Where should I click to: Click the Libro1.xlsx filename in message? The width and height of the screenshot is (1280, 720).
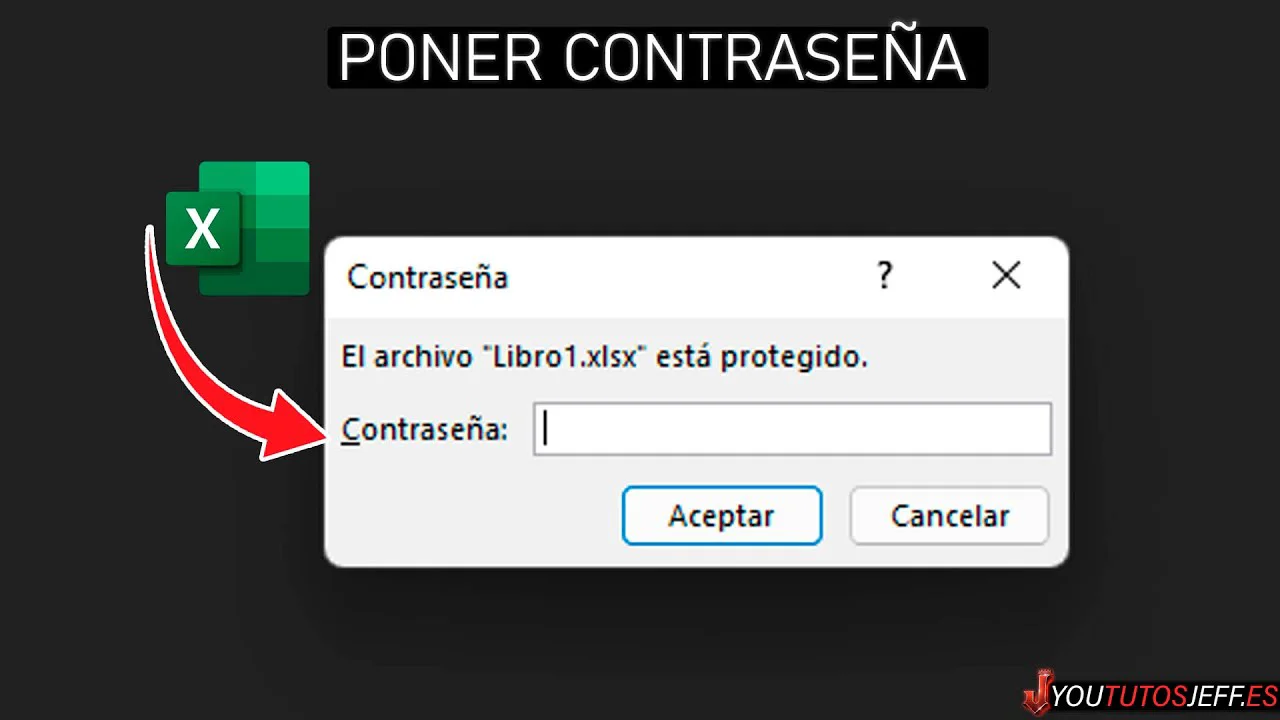565,357
